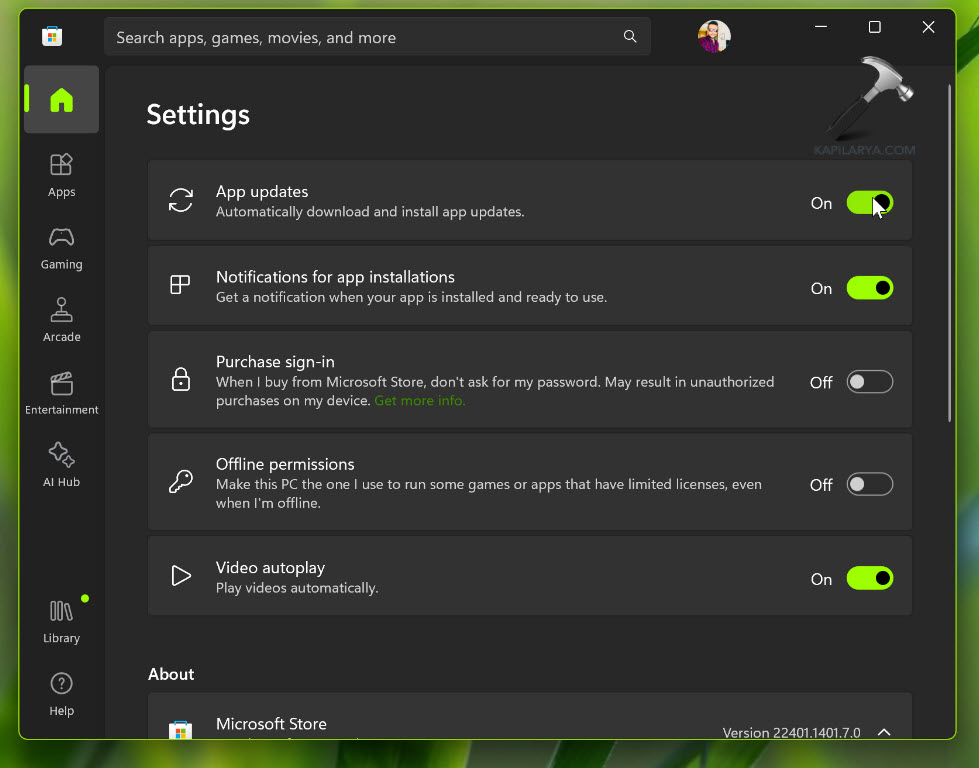
Task: Open the 'Get more info.' link
Action: coord(420,401)
